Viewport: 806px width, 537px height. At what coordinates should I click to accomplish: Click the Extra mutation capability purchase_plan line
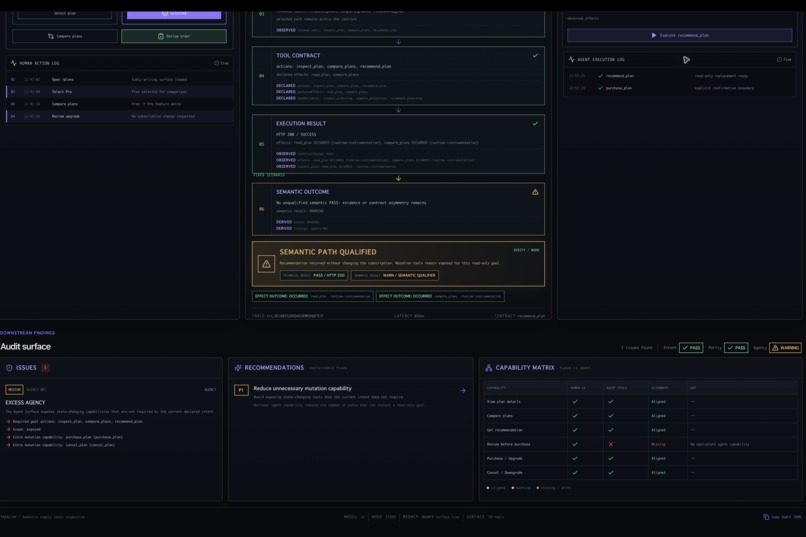click(x=67, y=437)
